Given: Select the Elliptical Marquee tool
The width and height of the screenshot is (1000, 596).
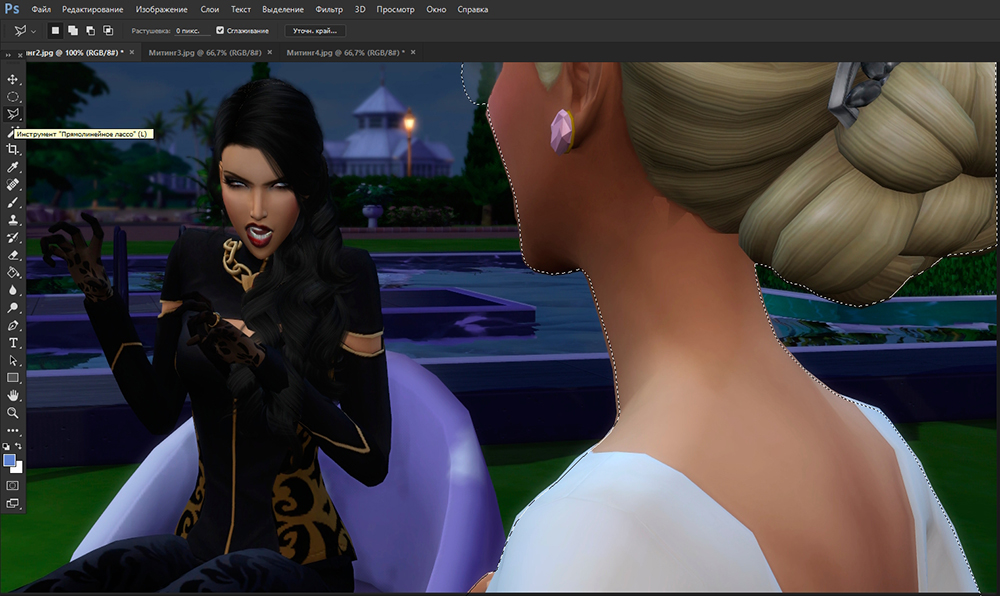Looking at the screenshot, I should coord(13,97).
